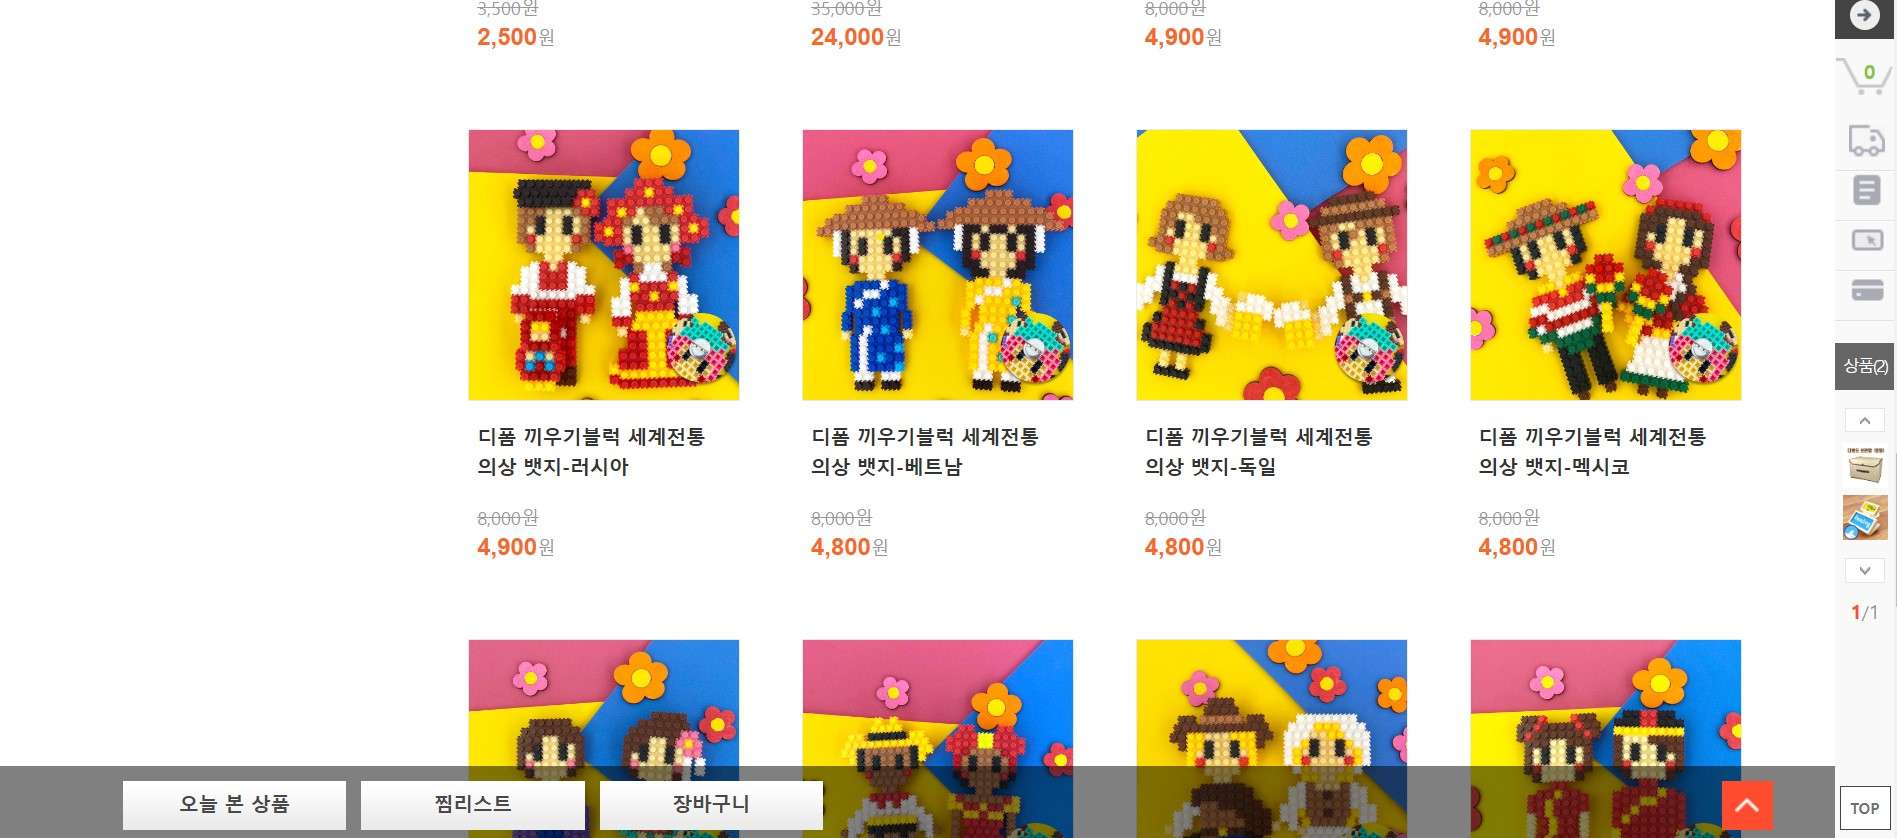Click the delivery truck tracking icon

pyautogui.click(x=1866, y=141)
